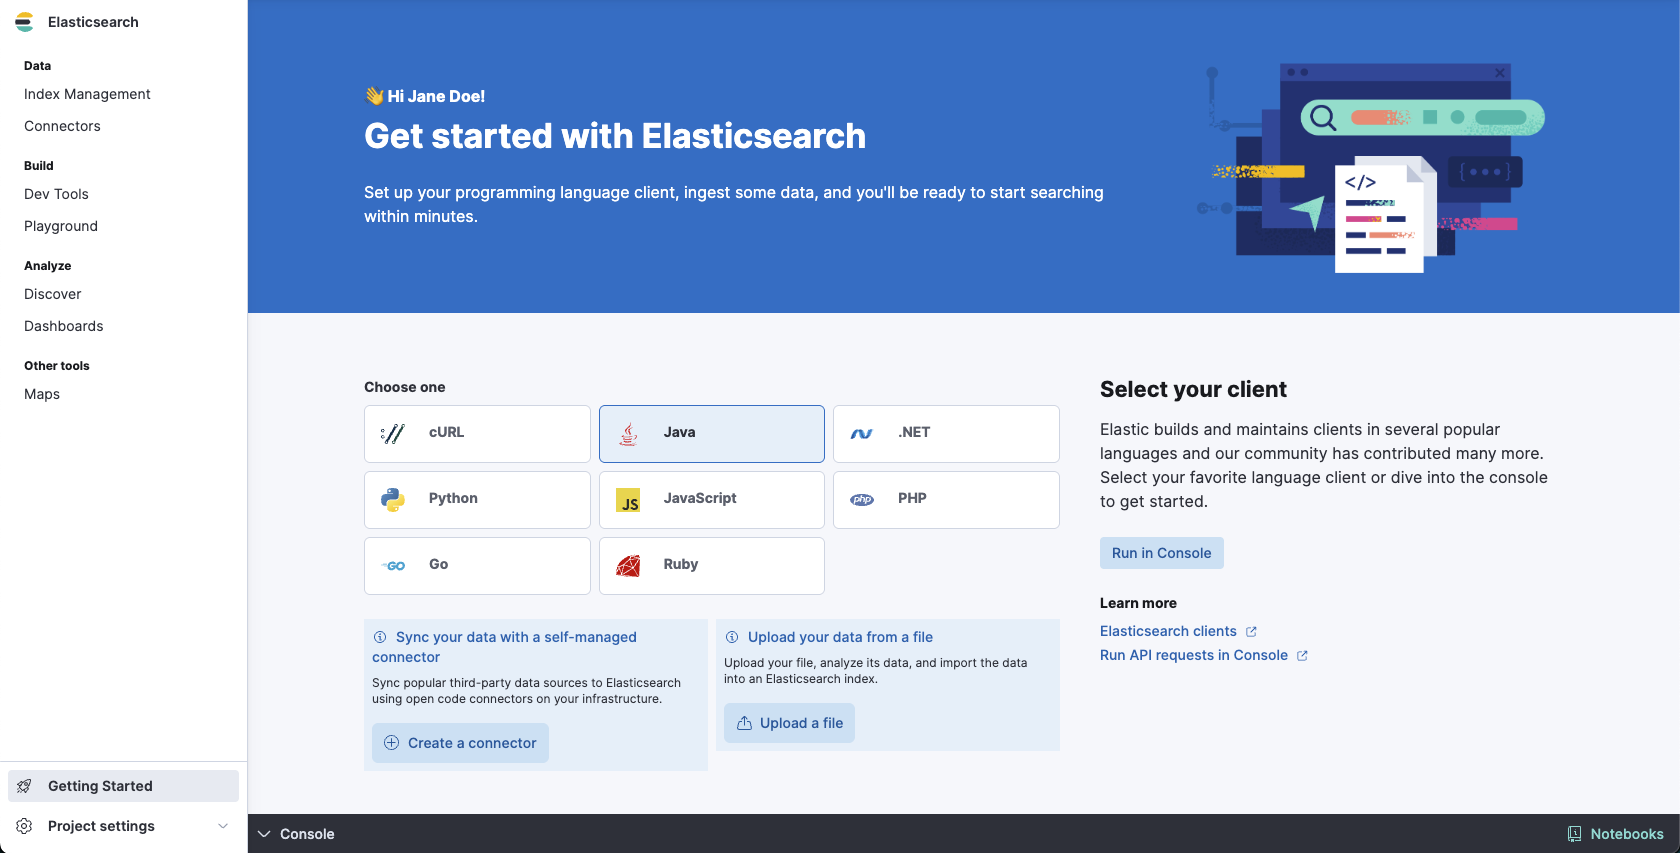This screenshot has width=1680, height=853.
Task: Select the Python logo icon
Action: 393,499
